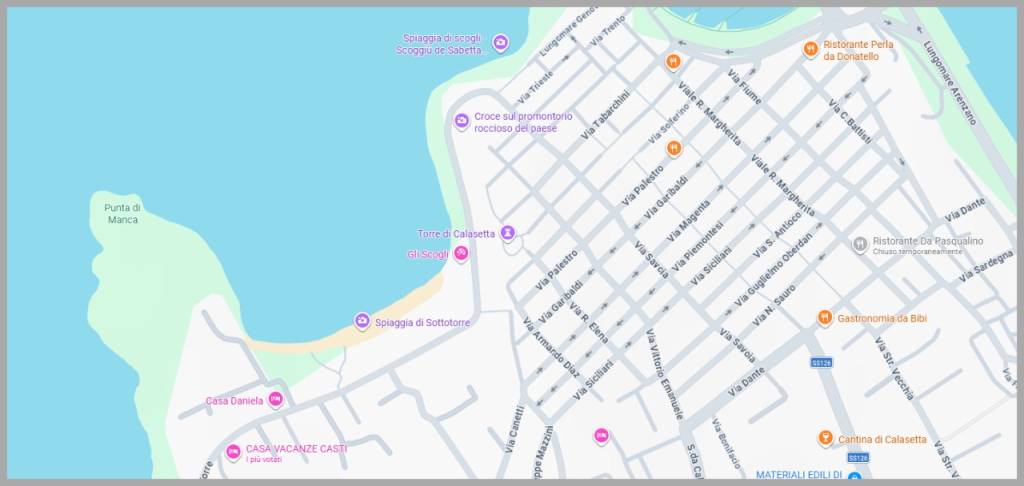The width and height of the screenshot is (1024, 486).
Task: Click the Spiaggia di scogli beach pin
Action: coord(500,43)
